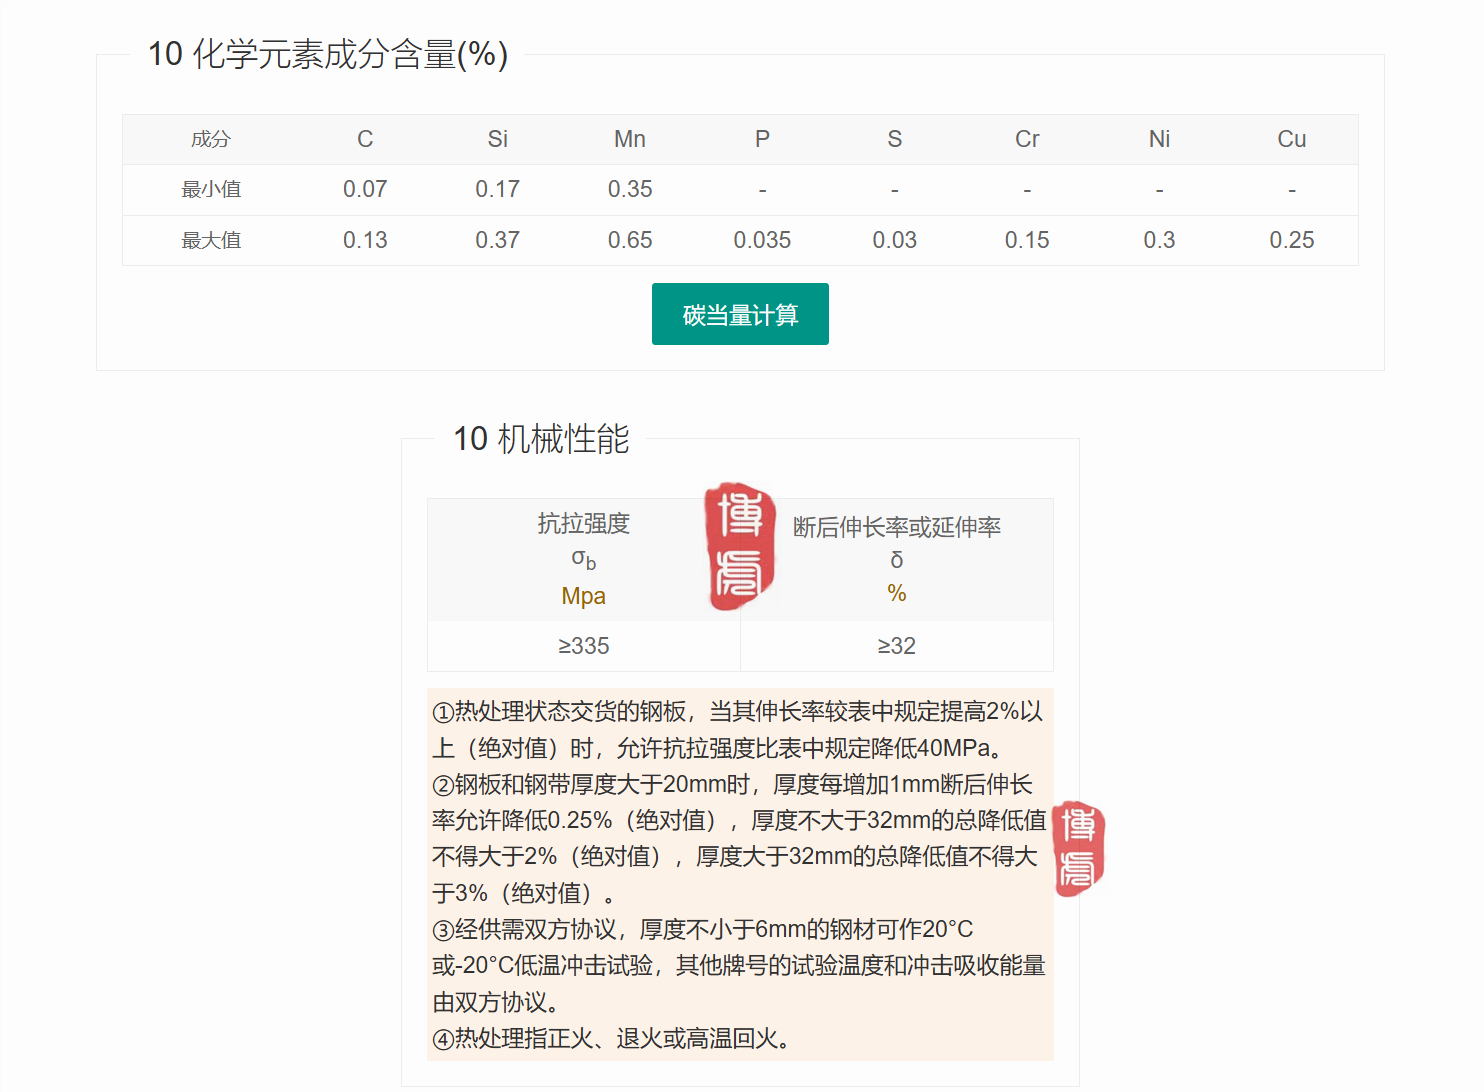Click the red seal stamp in the mechanical properties table header
The image size is (1484, 1092).
coord(740,546)
